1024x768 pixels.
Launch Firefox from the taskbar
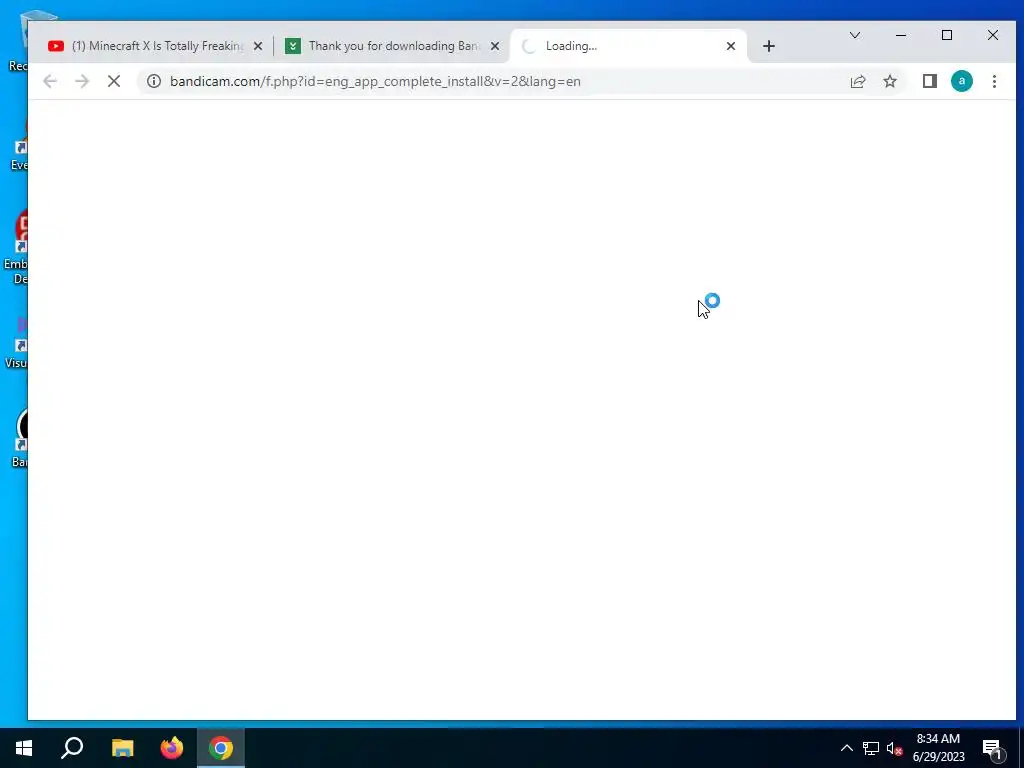point(172,748)
